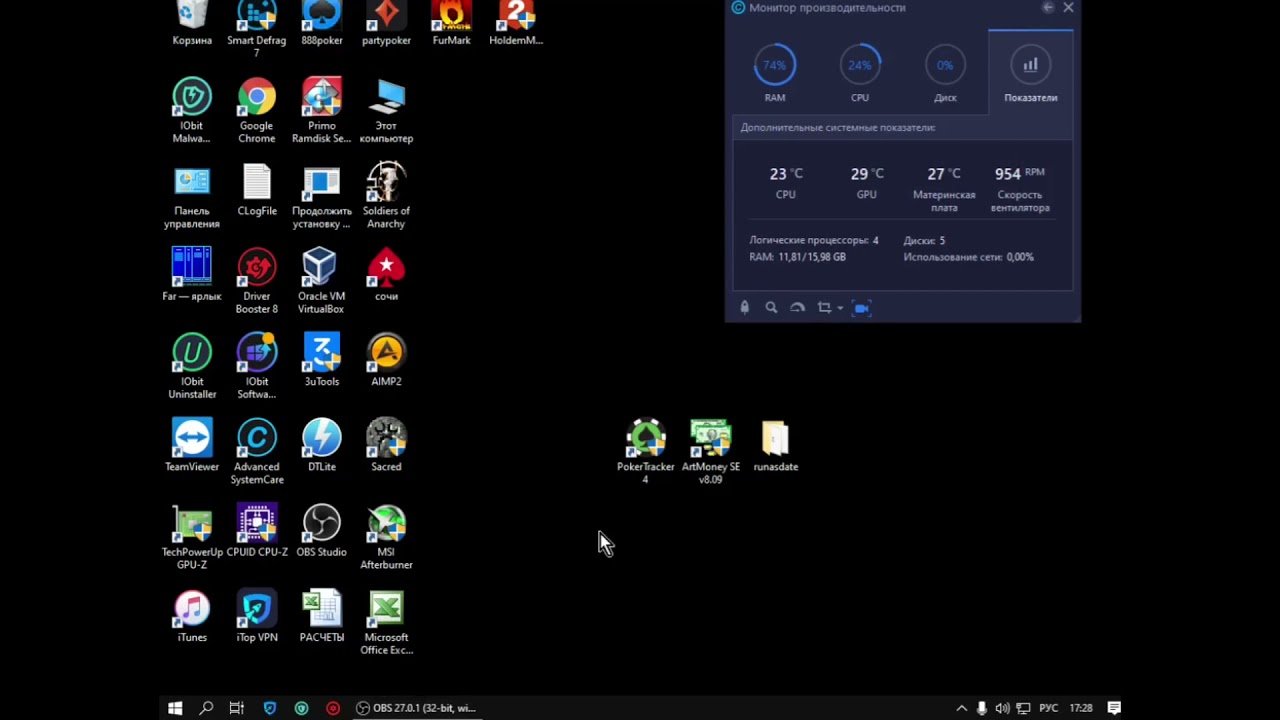Click the volume speaker tray icon
Viewport: 1280px width, 720px height.
(1002, 708)
